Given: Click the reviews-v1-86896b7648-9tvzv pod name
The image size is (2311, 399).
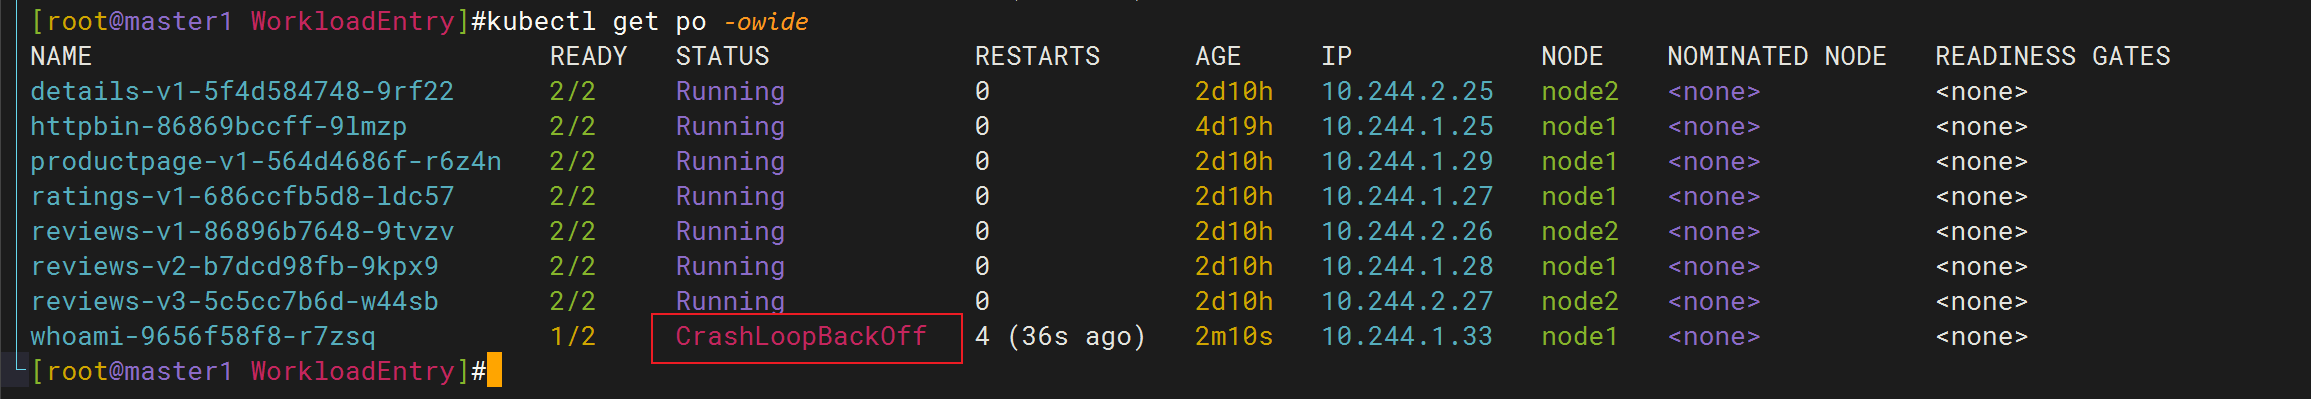Looking at the screenshot, I should pyautogui.click(x=242, y=232).
